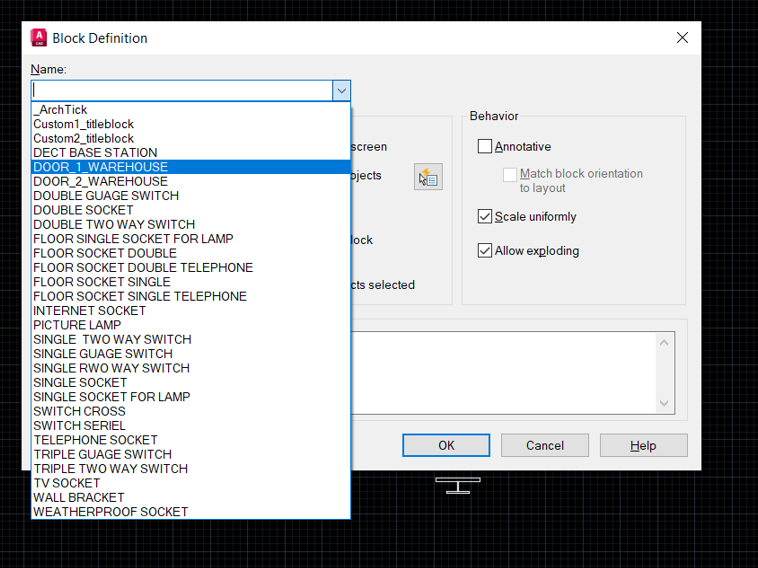Select FLOOR SOCKET SINGLE entry
Viewport: 758px width, 568px height.
tap(191, 282)
